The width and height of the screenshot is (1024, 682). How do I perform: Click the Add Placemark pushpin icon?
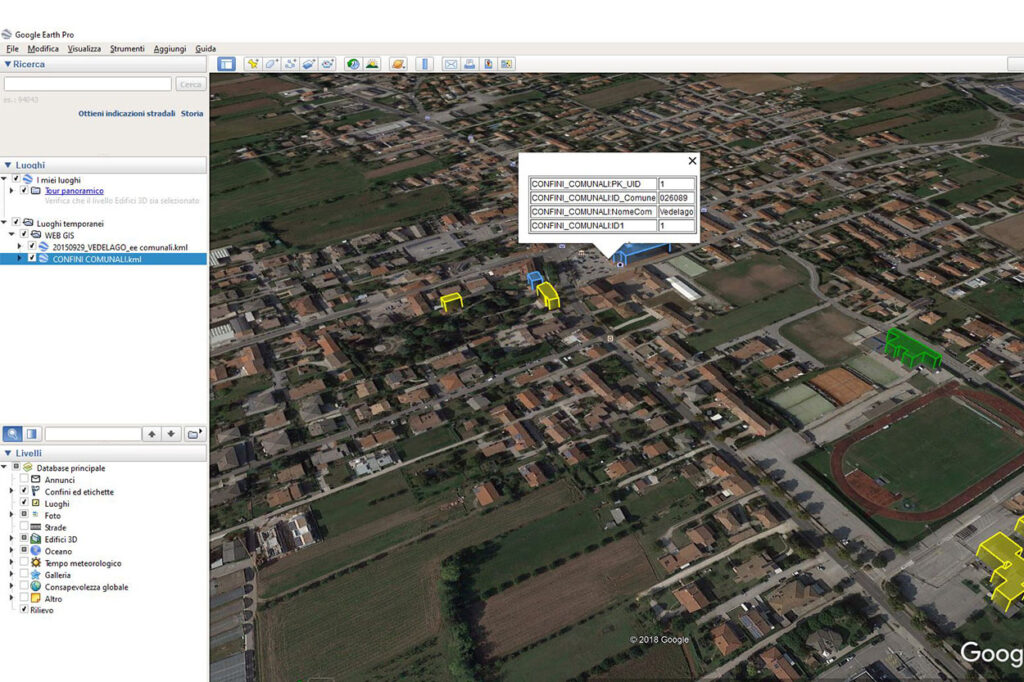coord(253,64)
